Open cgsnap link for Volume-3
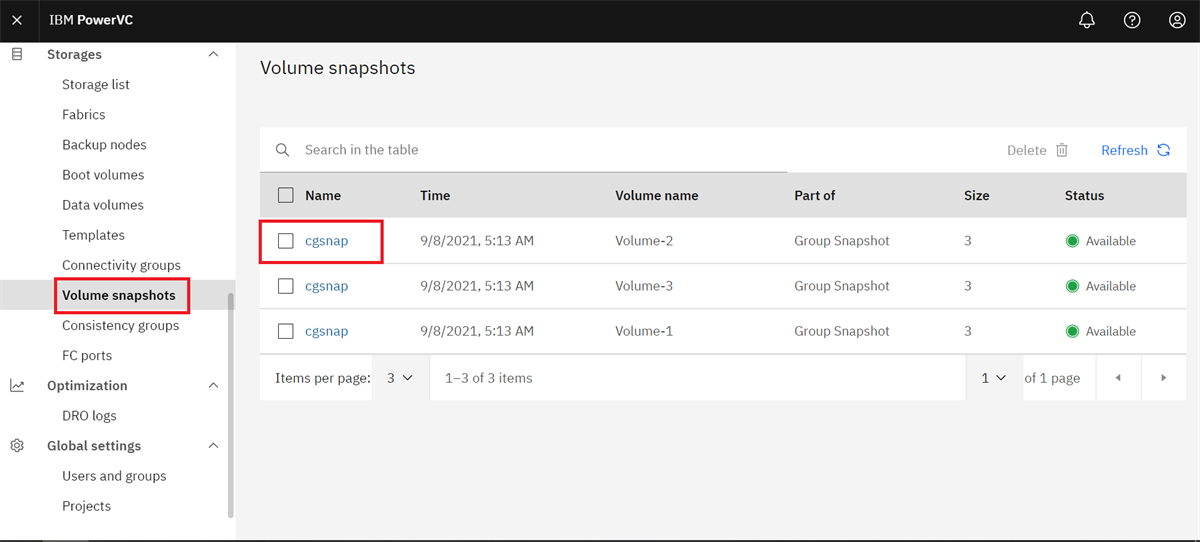 [327, 286]
